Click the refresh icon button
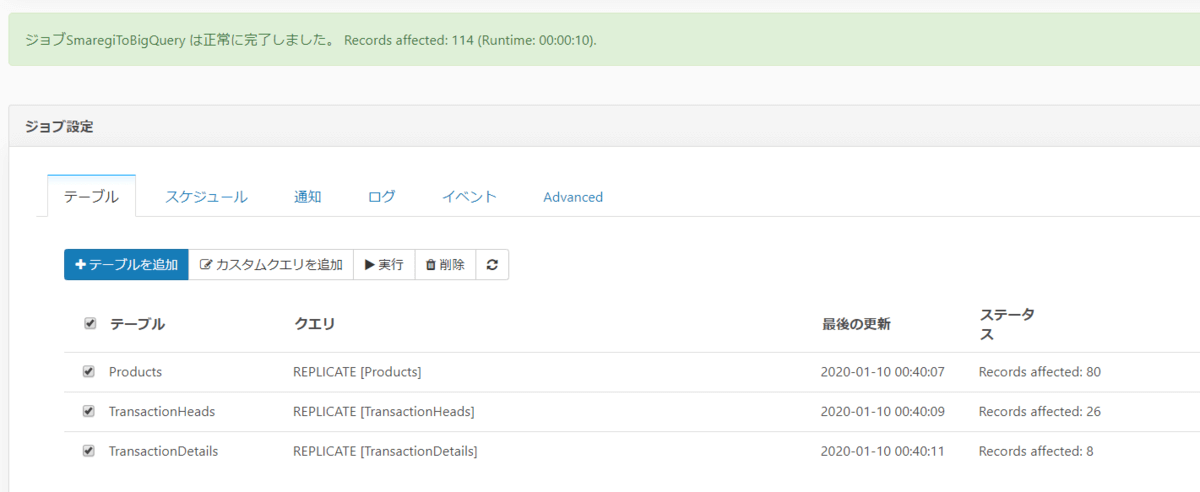The image size is (1200, 492). click(492, 265)
